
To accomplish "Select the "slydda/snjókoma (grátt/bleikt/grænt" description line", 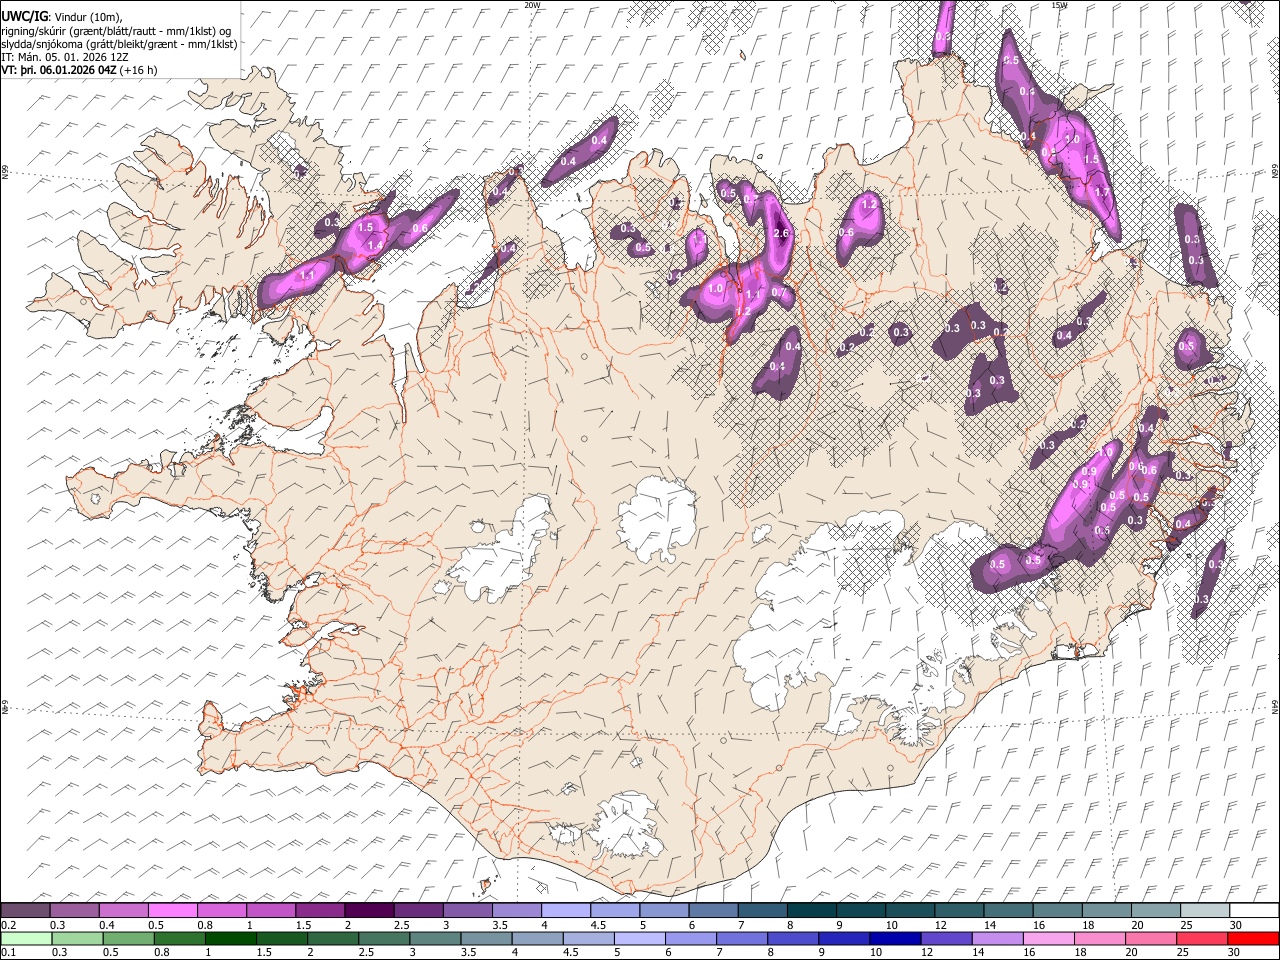I will pos(119,44).
